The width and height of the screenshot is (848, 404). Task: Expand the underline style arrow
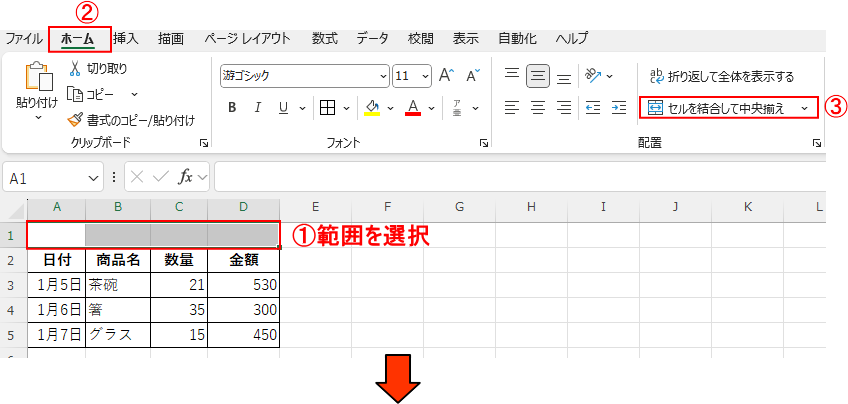pyautogui.click(x=302, y=108)
